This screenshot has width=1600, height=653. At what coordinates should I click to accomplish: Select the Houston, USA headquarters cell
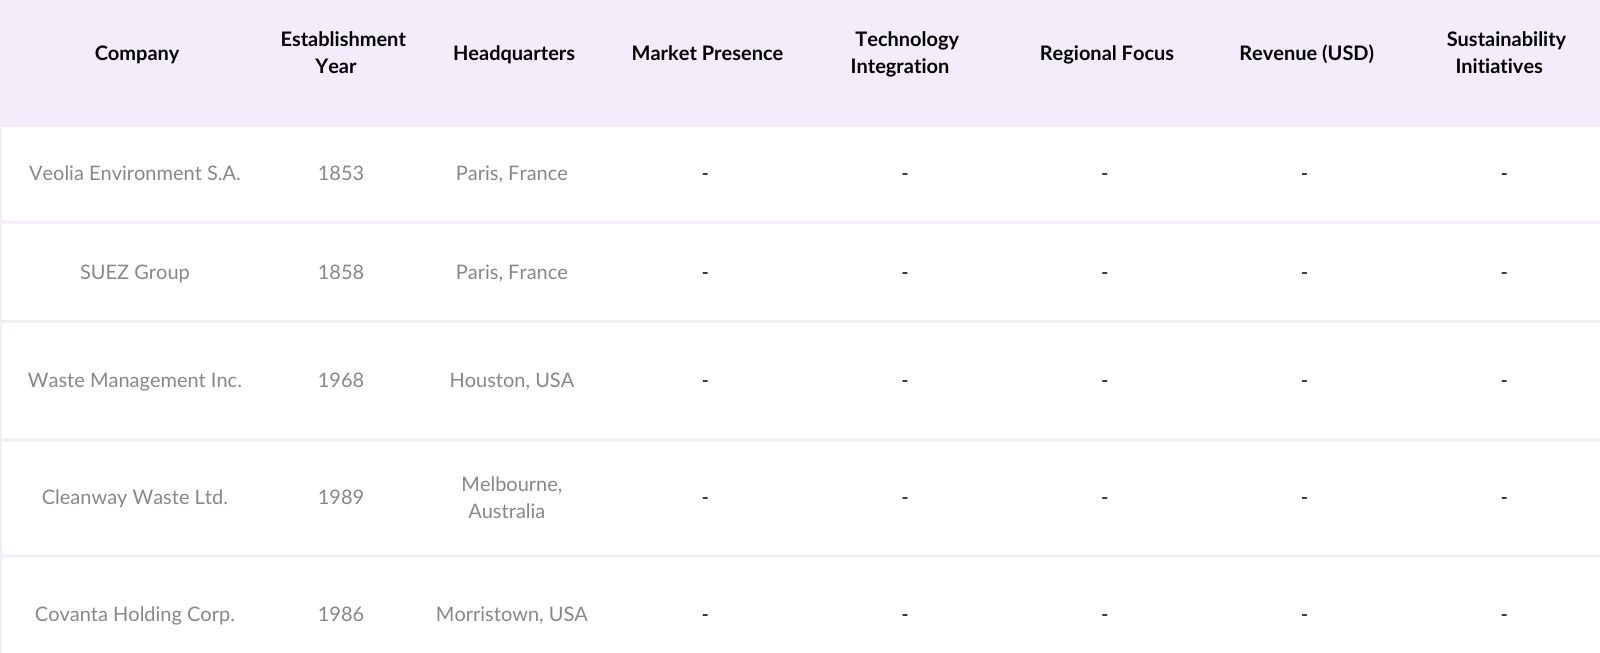coord(512,380)
